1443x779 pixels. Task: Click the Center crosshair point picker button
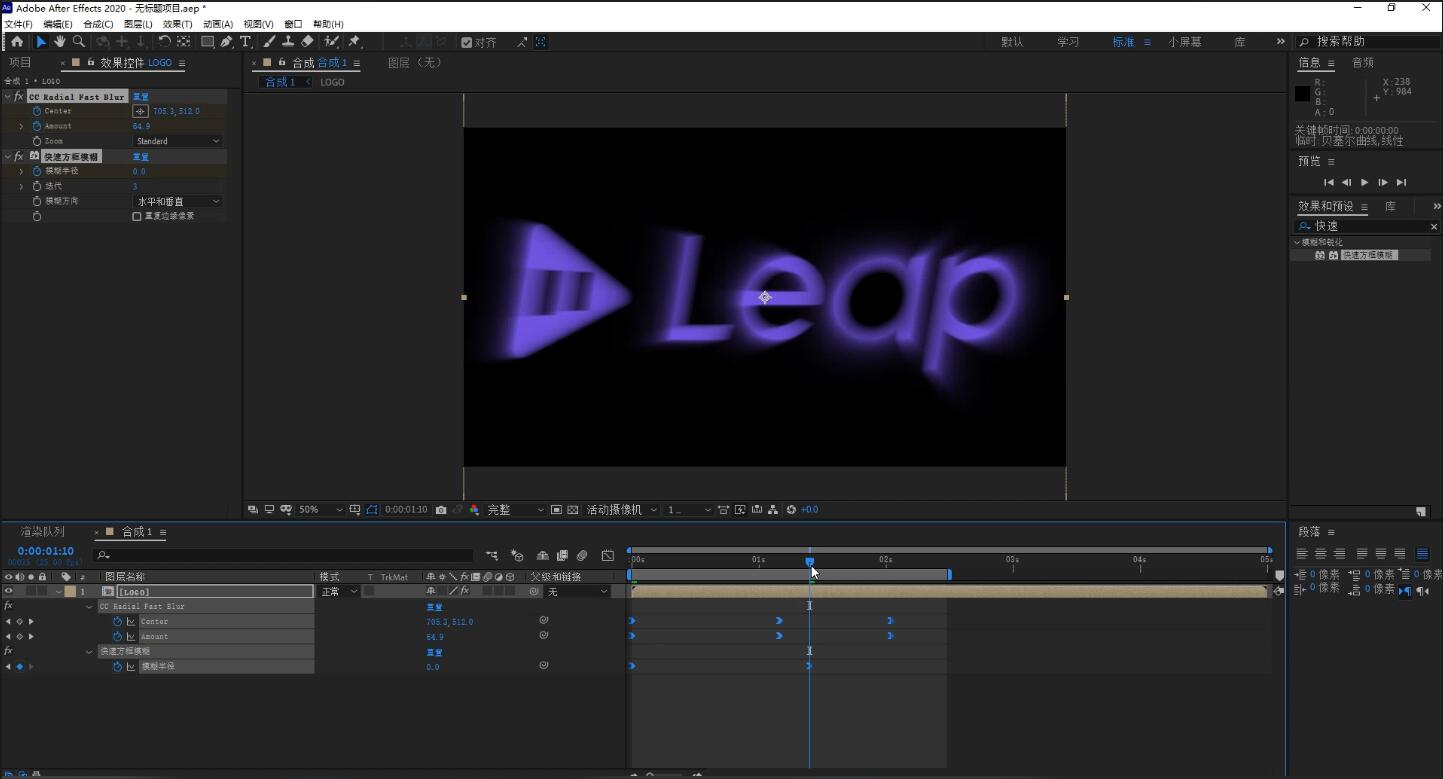(x=140, y=111)
